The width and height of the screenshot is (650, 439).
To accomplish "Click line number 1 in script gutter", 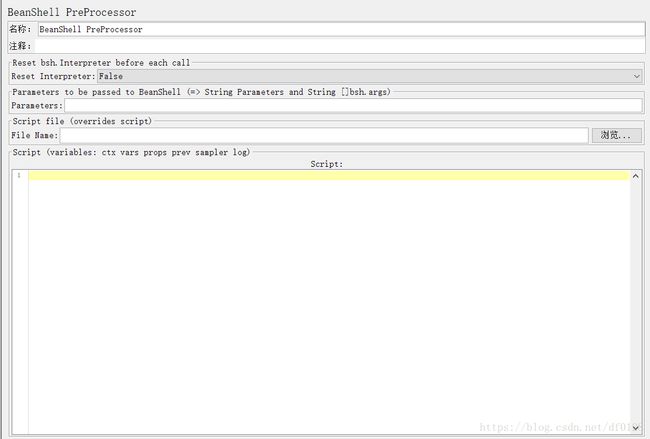I will click(x=19, y=175).
